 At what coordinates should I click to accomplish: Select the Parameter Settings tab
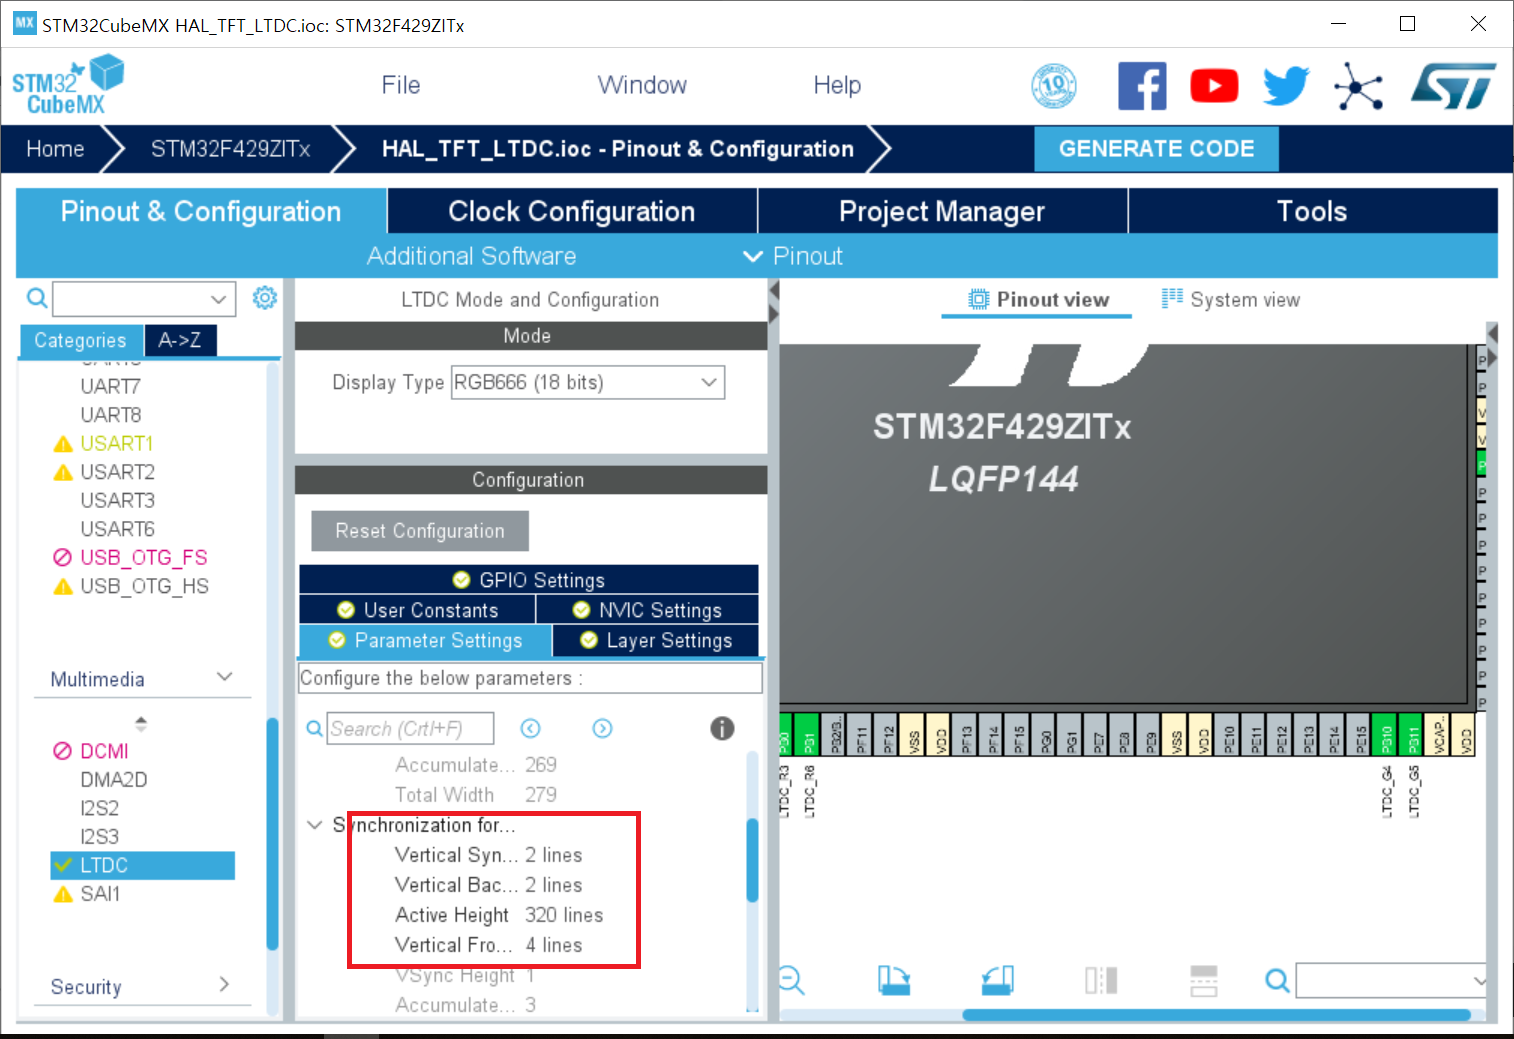point(425,640)
